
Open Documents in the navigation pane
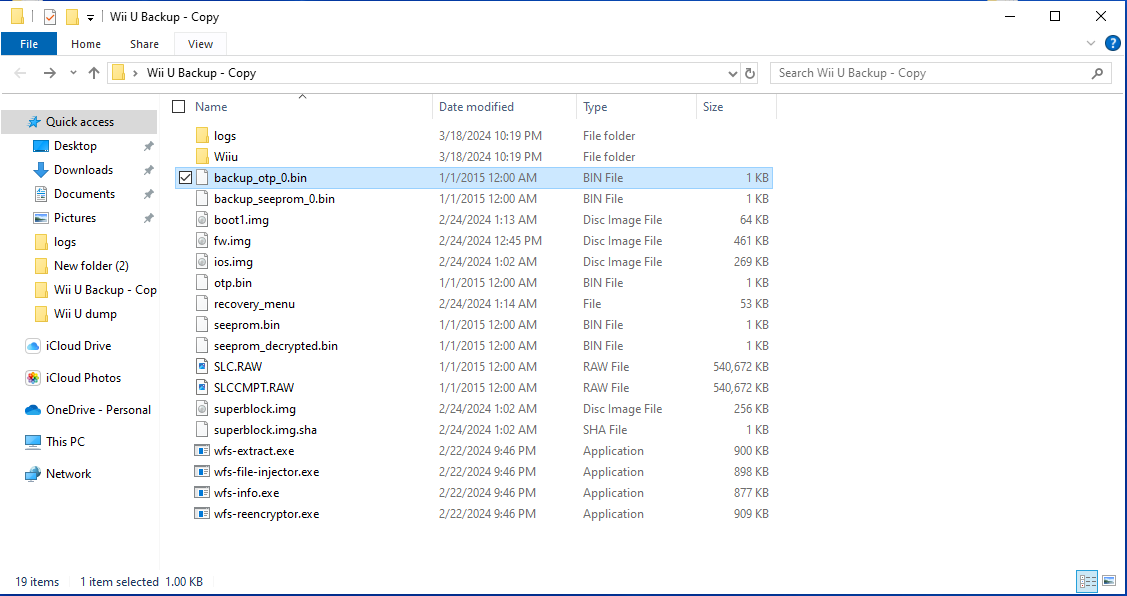84,194
